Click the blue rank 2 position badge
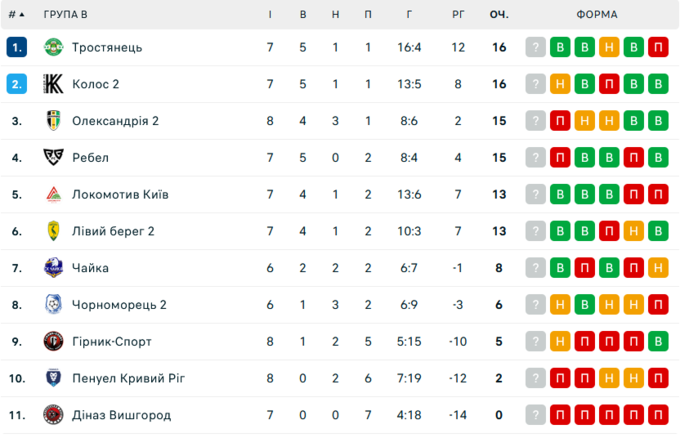The image size is (680, 438). (x=16, y=84)
